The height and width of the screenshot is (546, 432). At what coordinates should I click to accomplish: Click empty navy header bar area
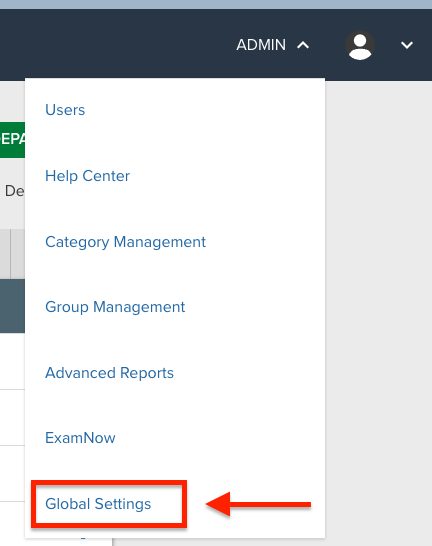115,45
